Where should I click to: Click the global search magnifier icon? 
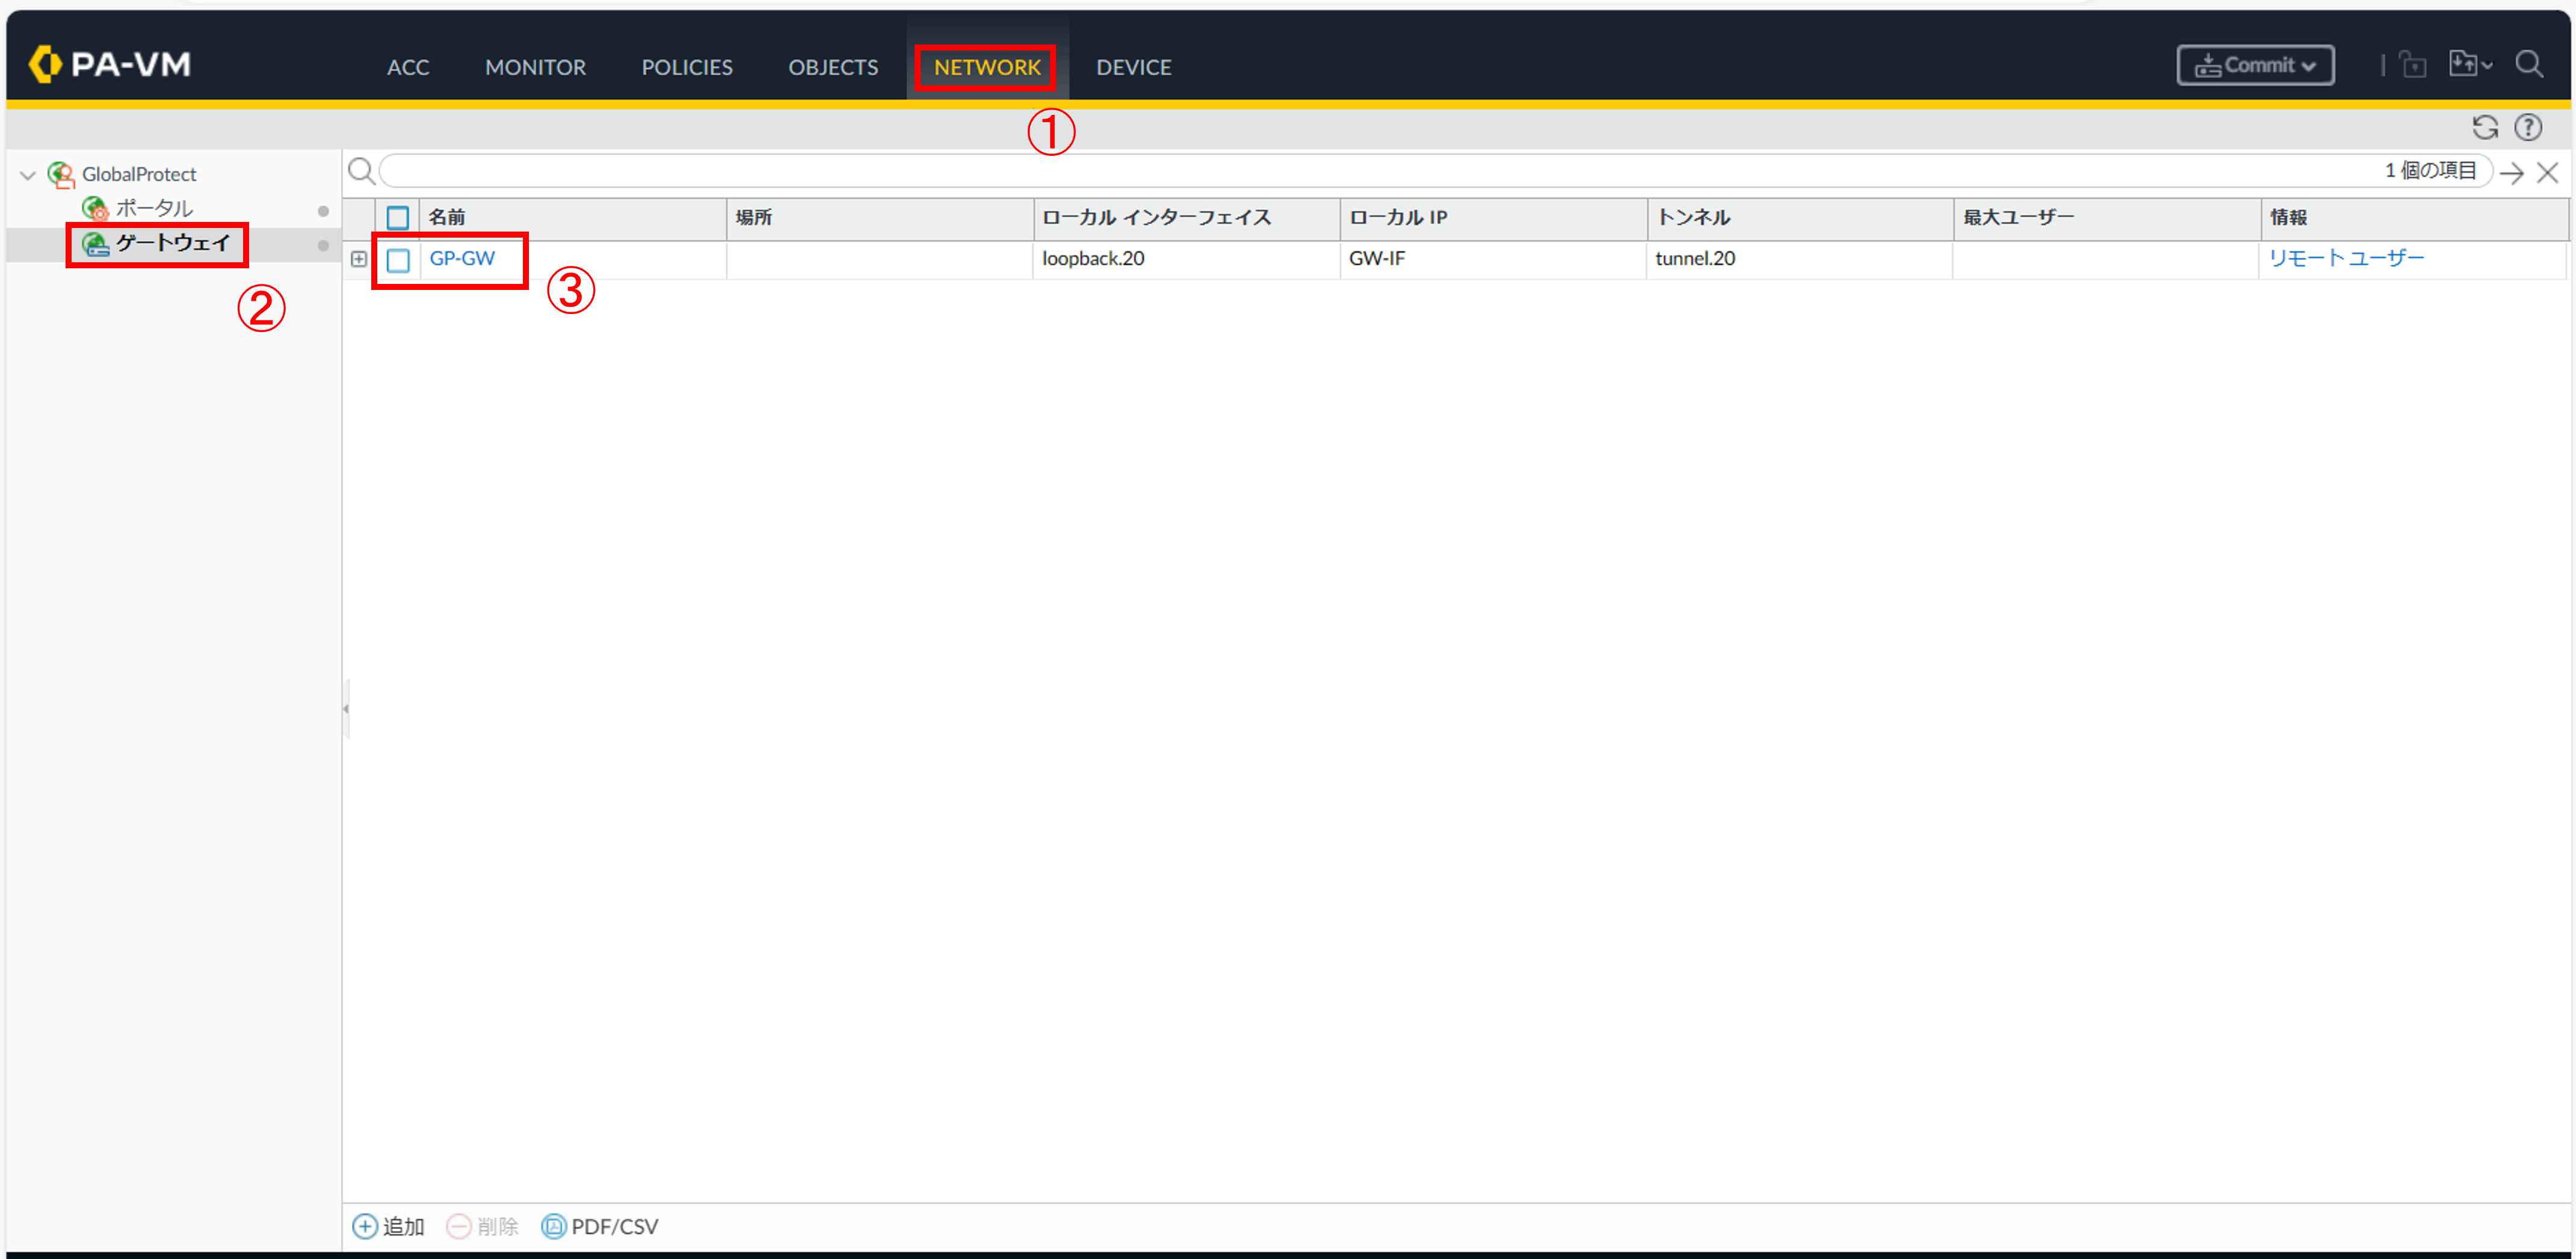tap(2529, 65)
